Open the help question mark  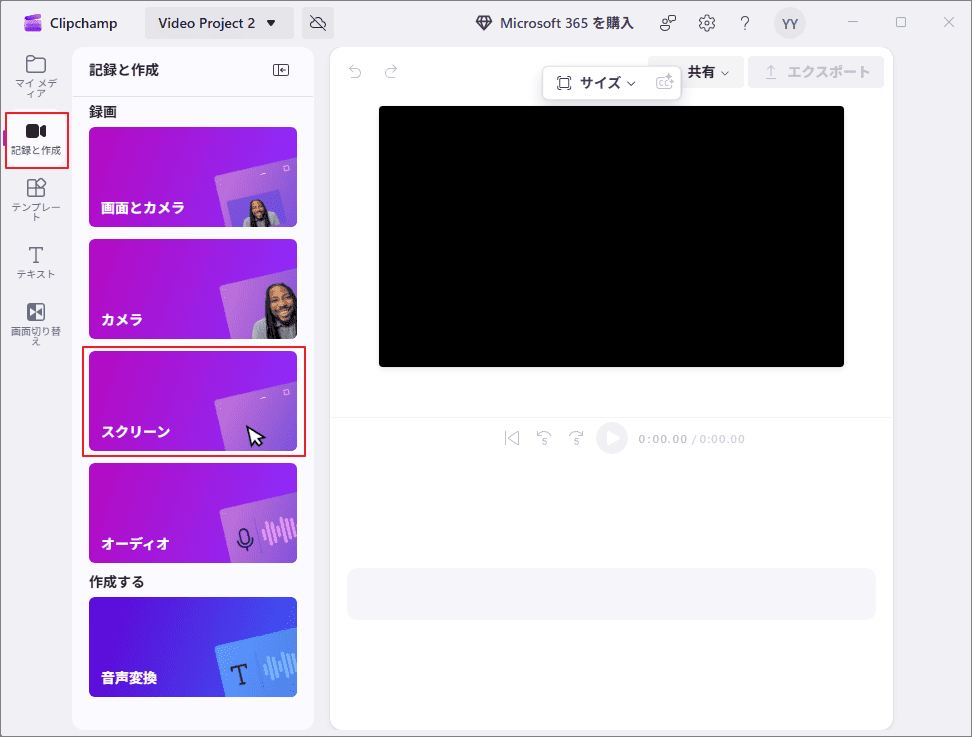click(x=745, y=24)
